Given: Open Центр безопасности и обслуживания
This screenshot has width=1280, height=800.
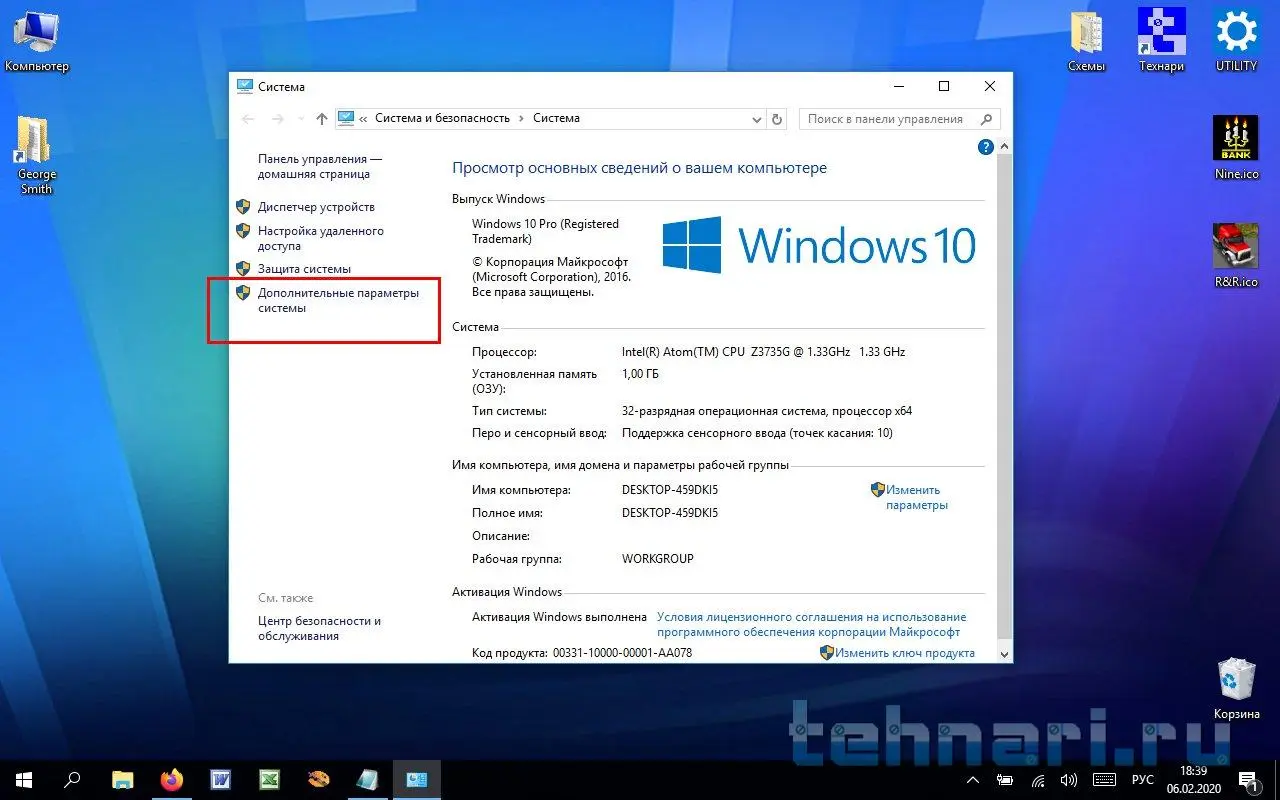Looking at the screenshot, I should (319, 628).
